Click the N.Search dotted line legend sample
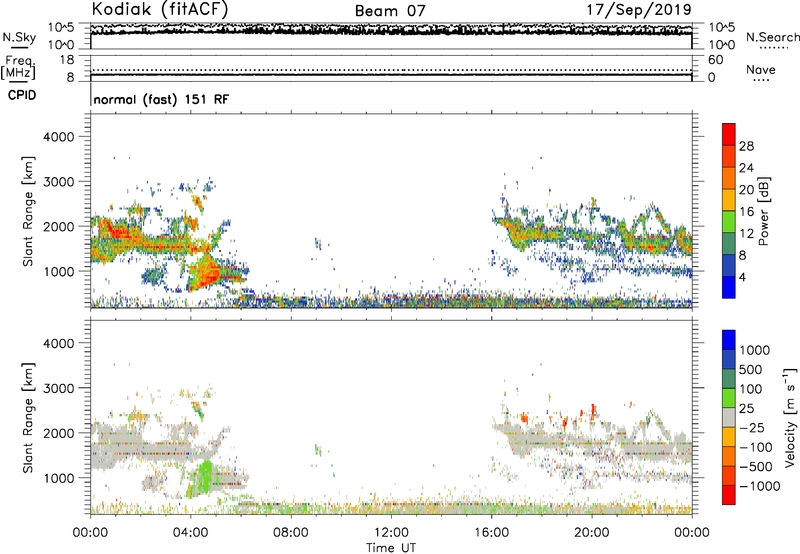 (x=773, y=48)
